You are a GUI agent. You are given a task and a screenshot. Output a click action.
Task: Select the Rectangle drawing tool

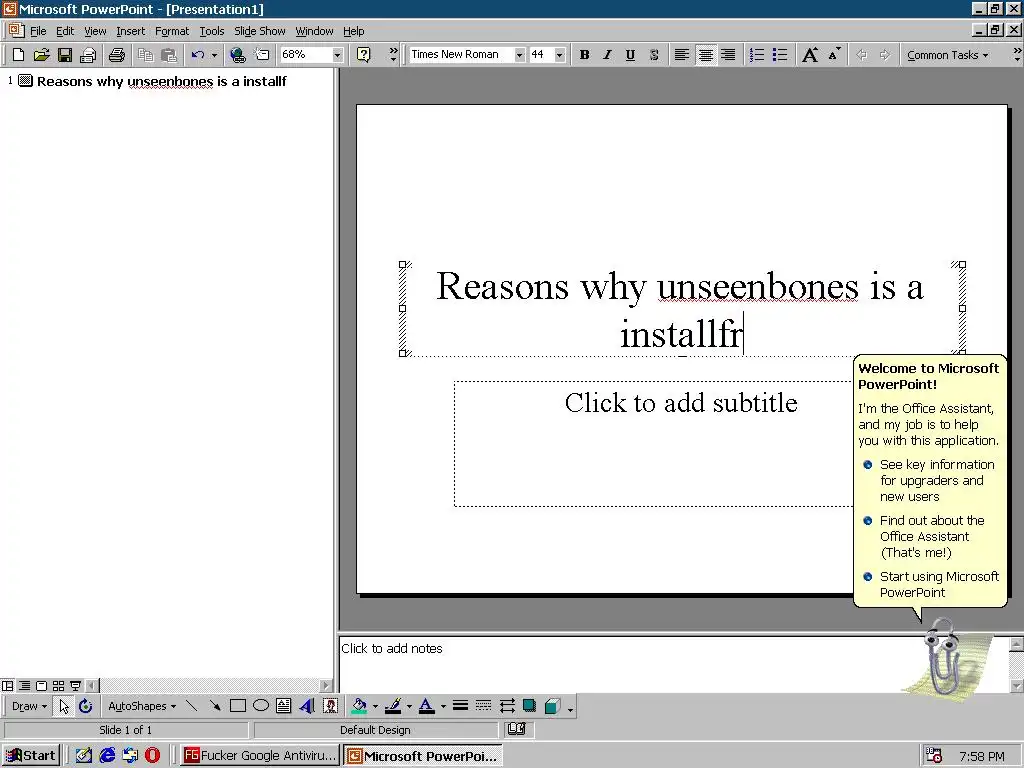pyautogui.click(x=238, y=706)
